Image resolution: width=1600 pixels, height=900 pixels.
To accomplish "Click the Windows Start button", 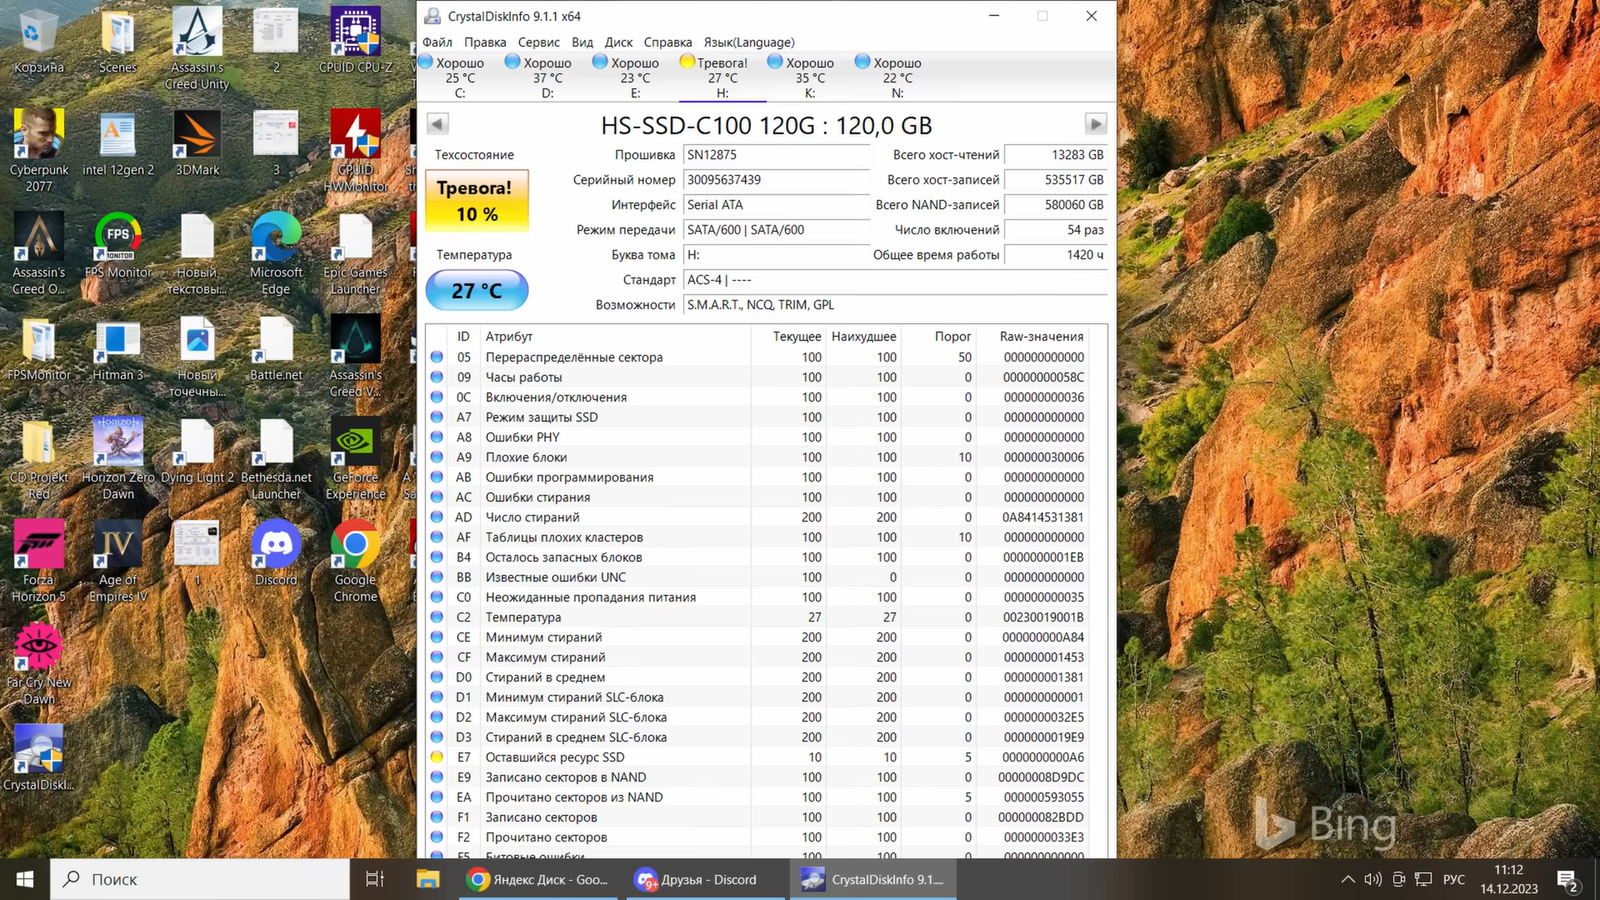I will click(x=25, y=879).
